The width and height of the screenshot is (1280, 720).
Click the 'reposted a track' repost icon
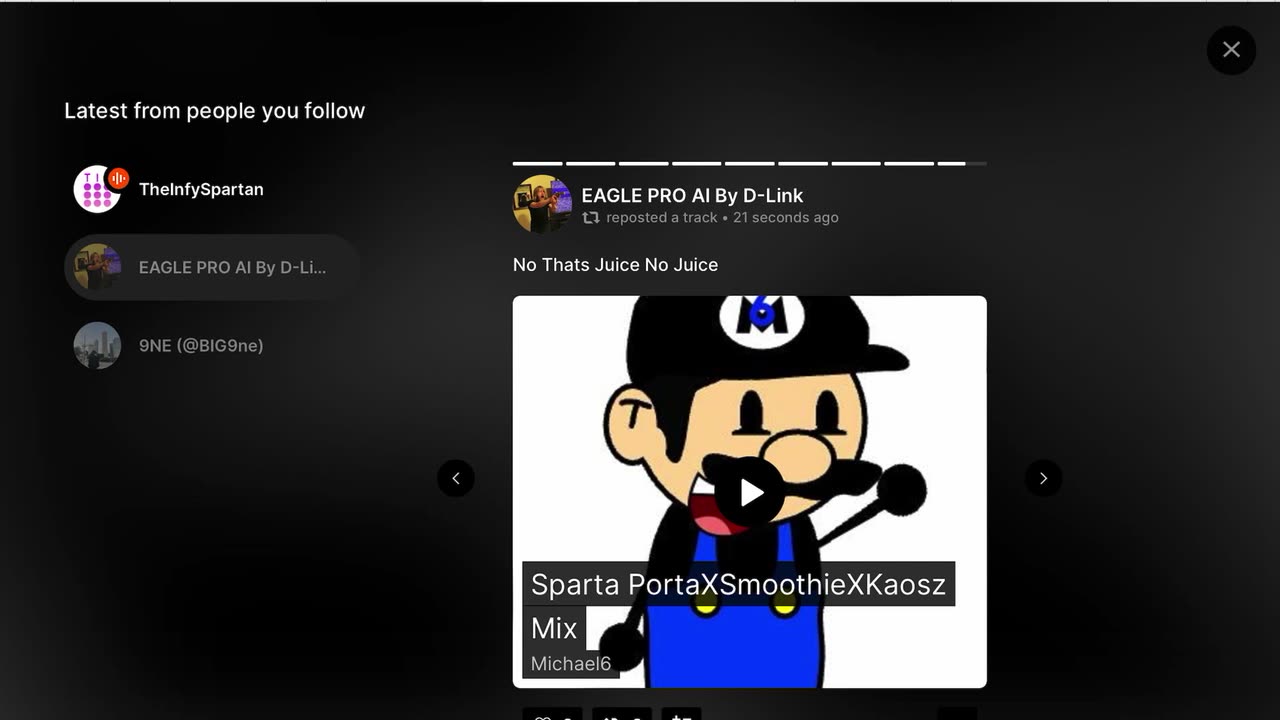[x=591, y=218]
